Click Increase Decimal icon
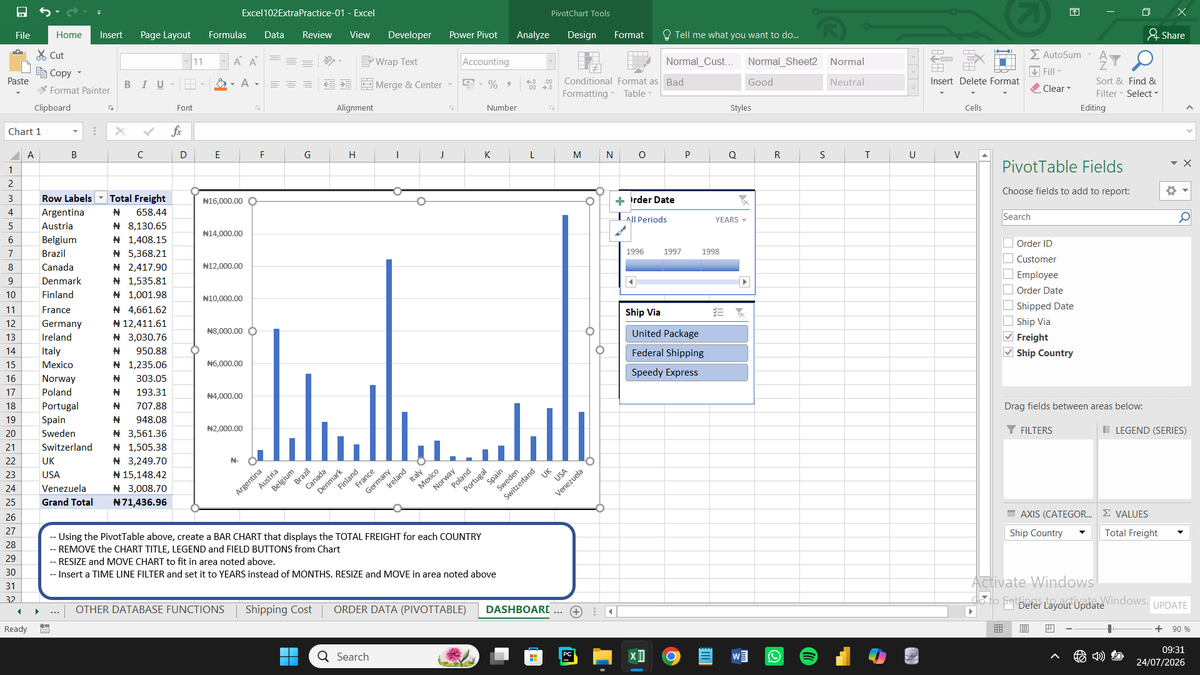This screenshot has width=1200, height=675. coord(532,84)
